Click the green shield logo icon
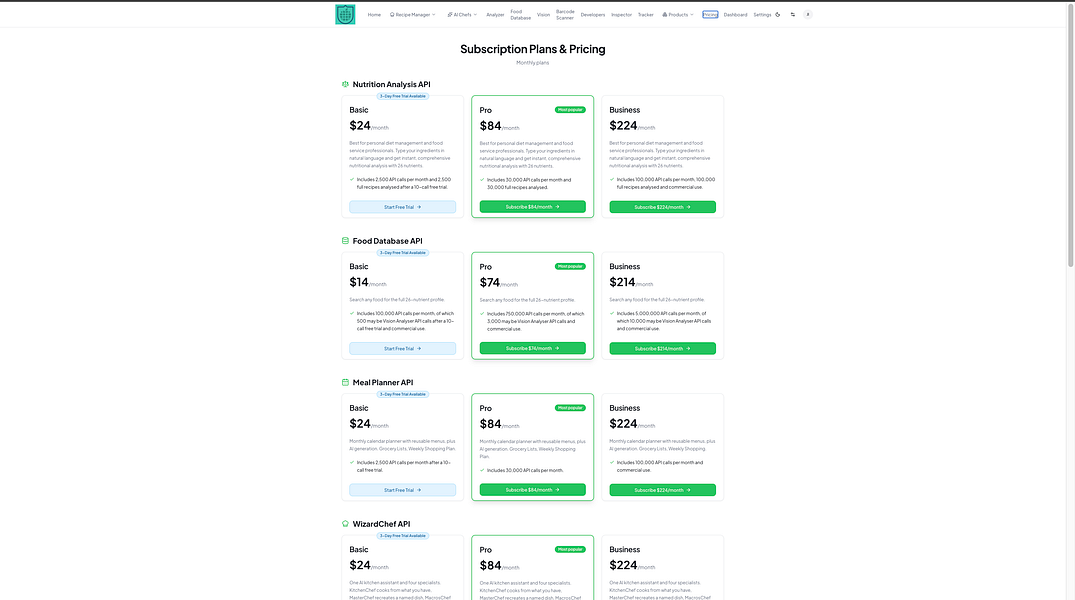 pos(345,14)
